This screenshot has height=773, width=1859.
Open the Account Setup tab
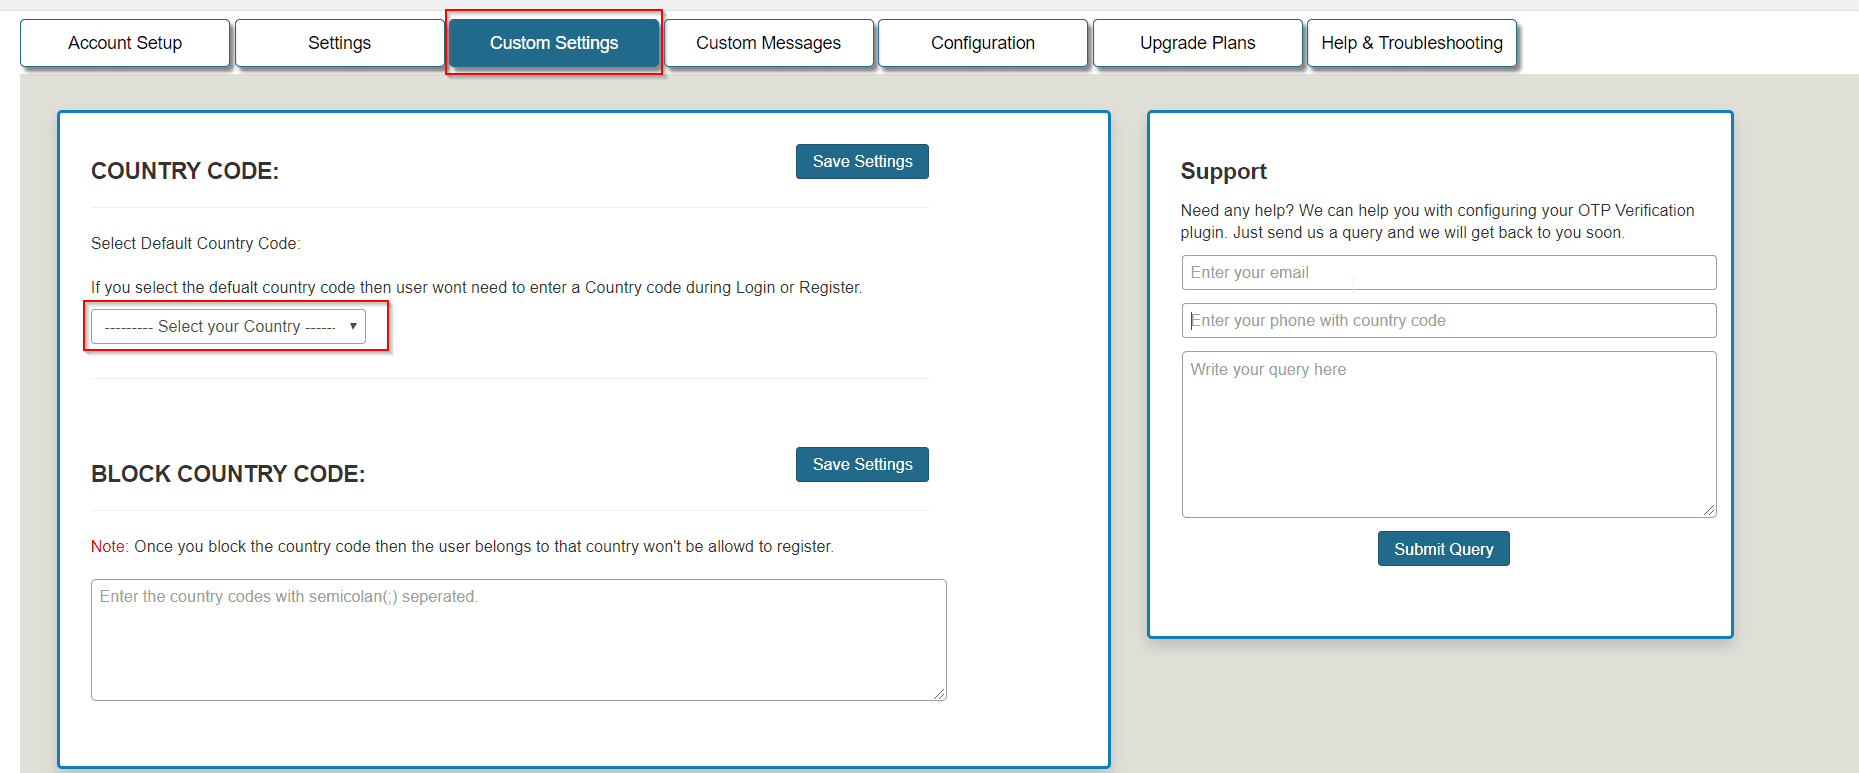click(125, 43)
